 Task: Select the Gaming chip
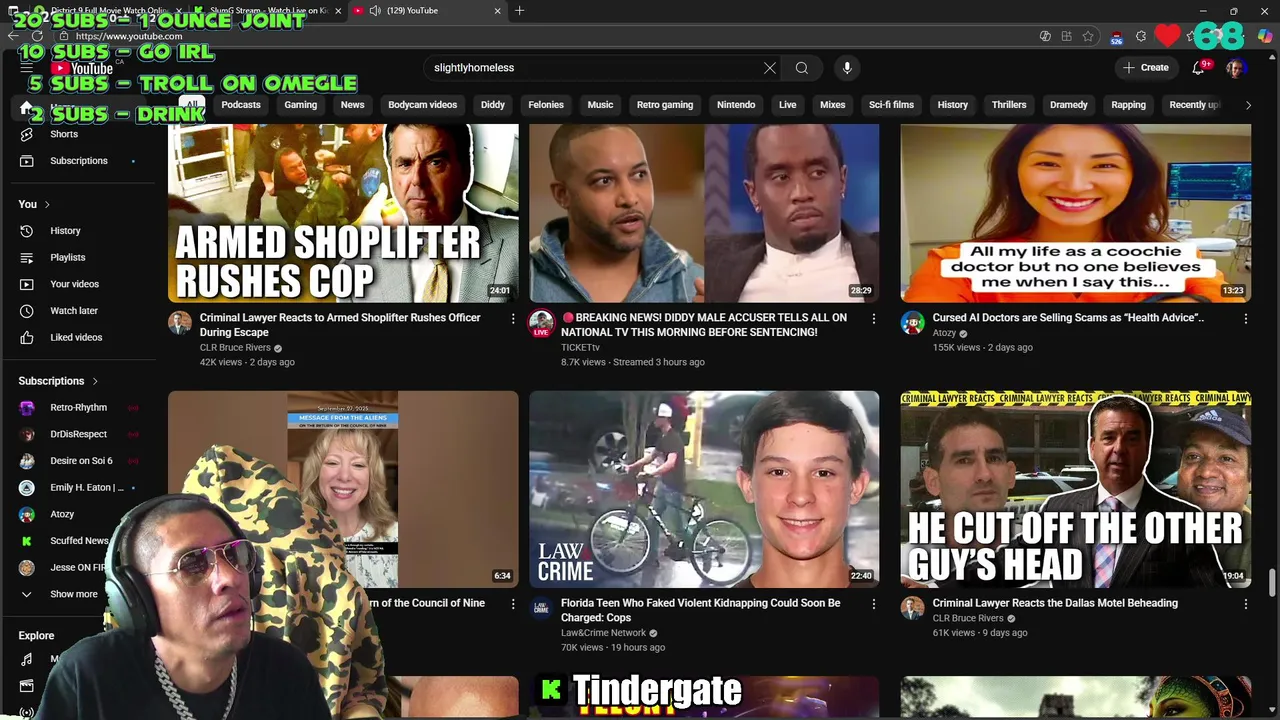point(300,105)
